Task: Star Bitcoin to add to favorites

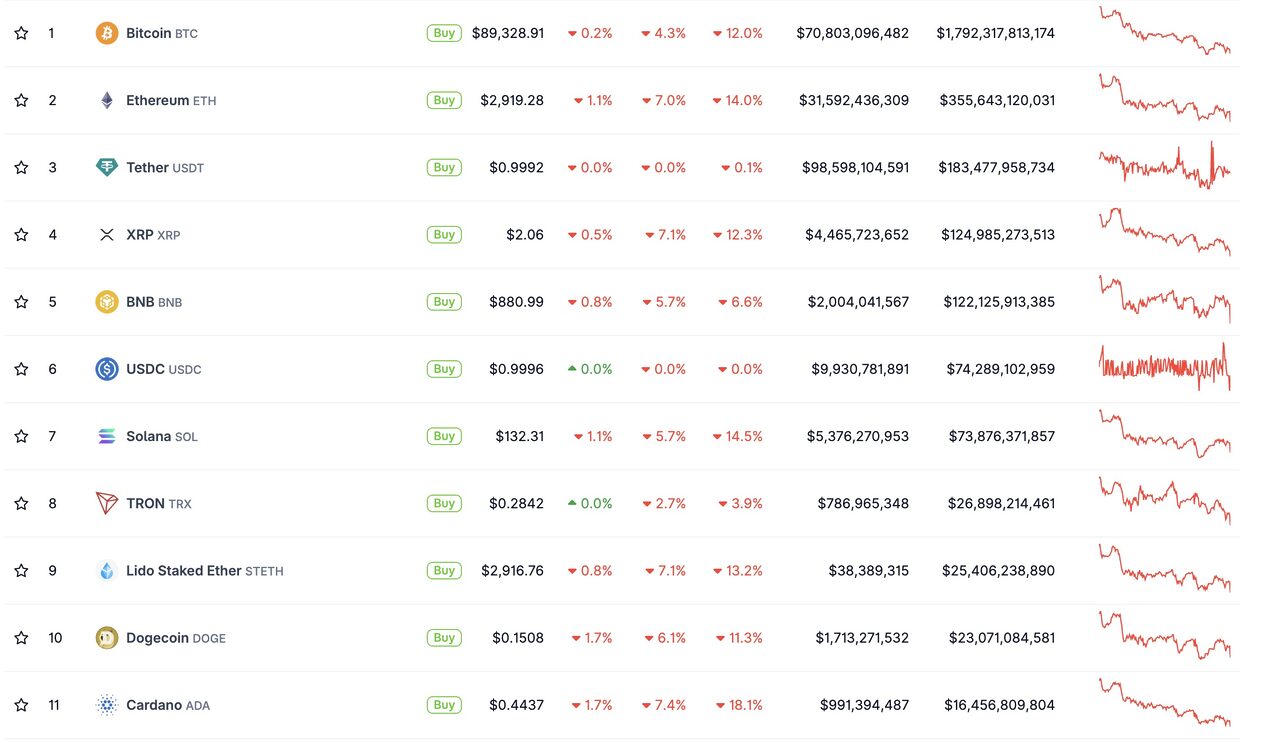Action: tap(21, 33)
